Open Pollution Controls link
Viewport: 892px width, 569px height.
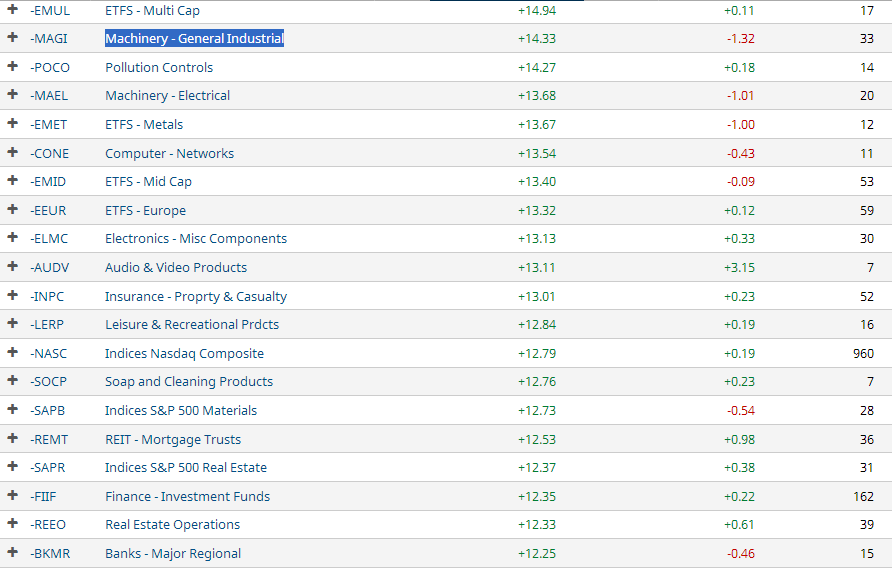159,67
